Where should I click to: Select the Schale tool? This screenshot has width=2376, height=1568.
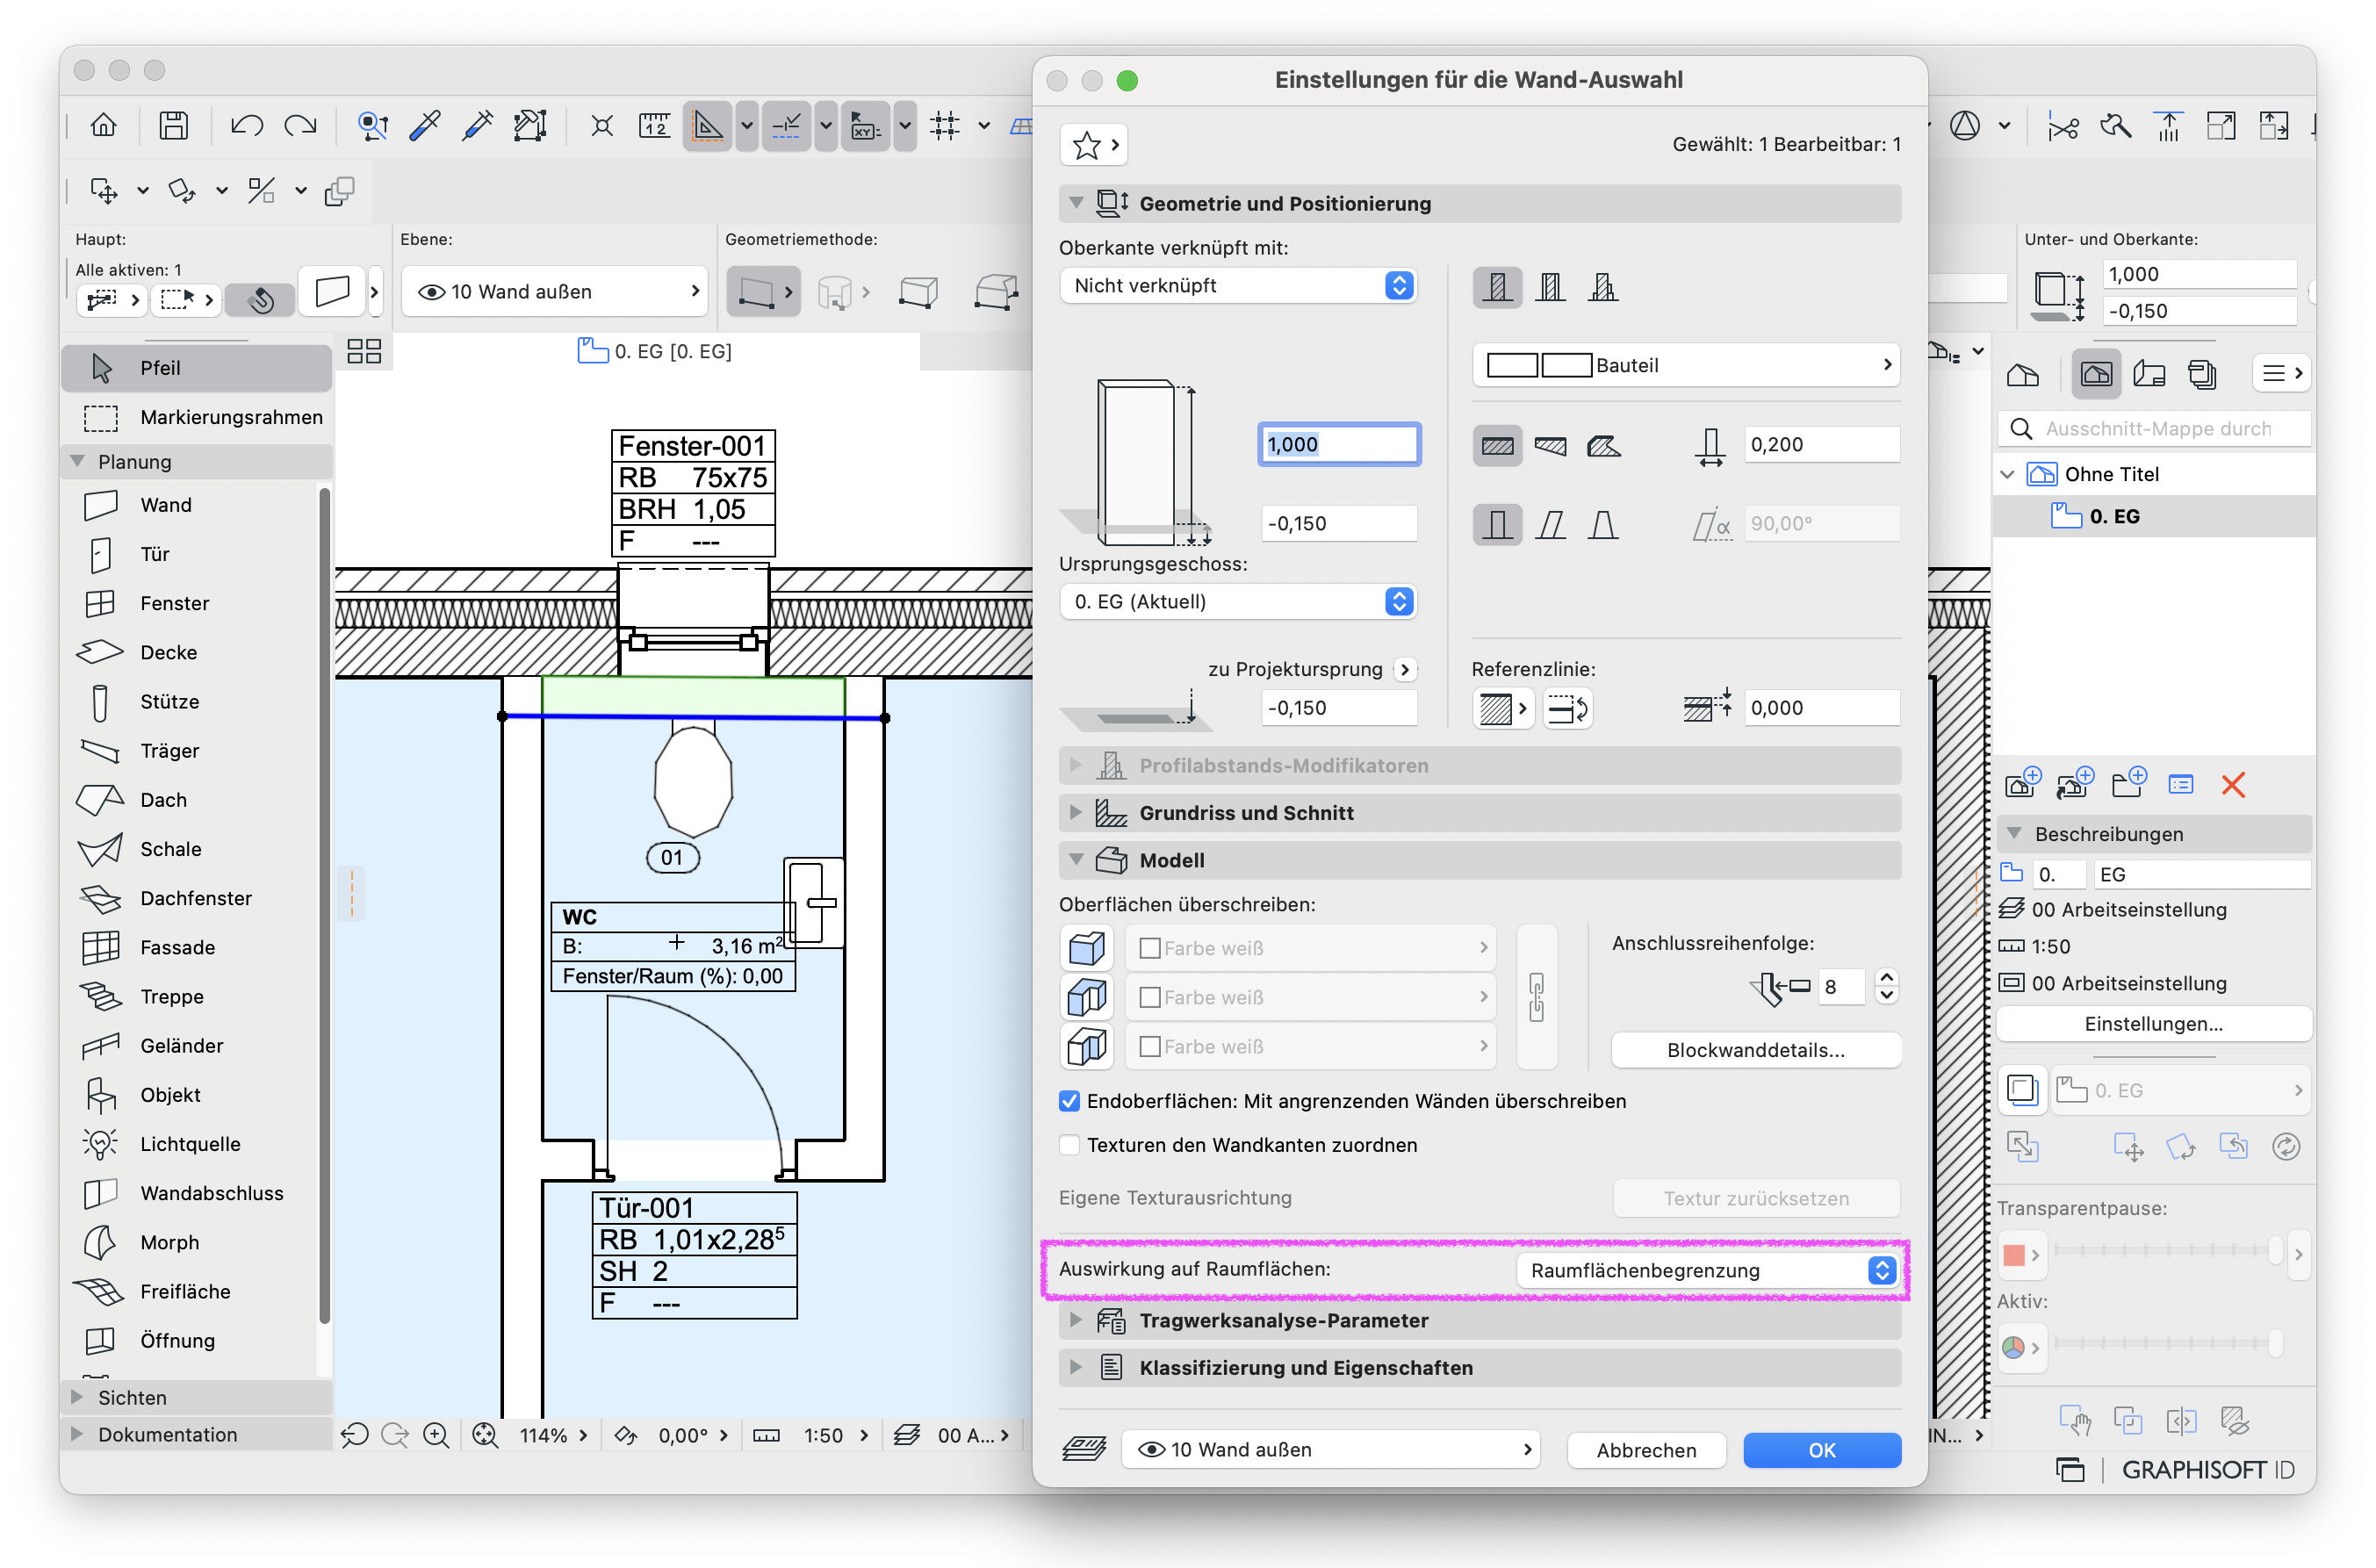click(x=195, y=849)
